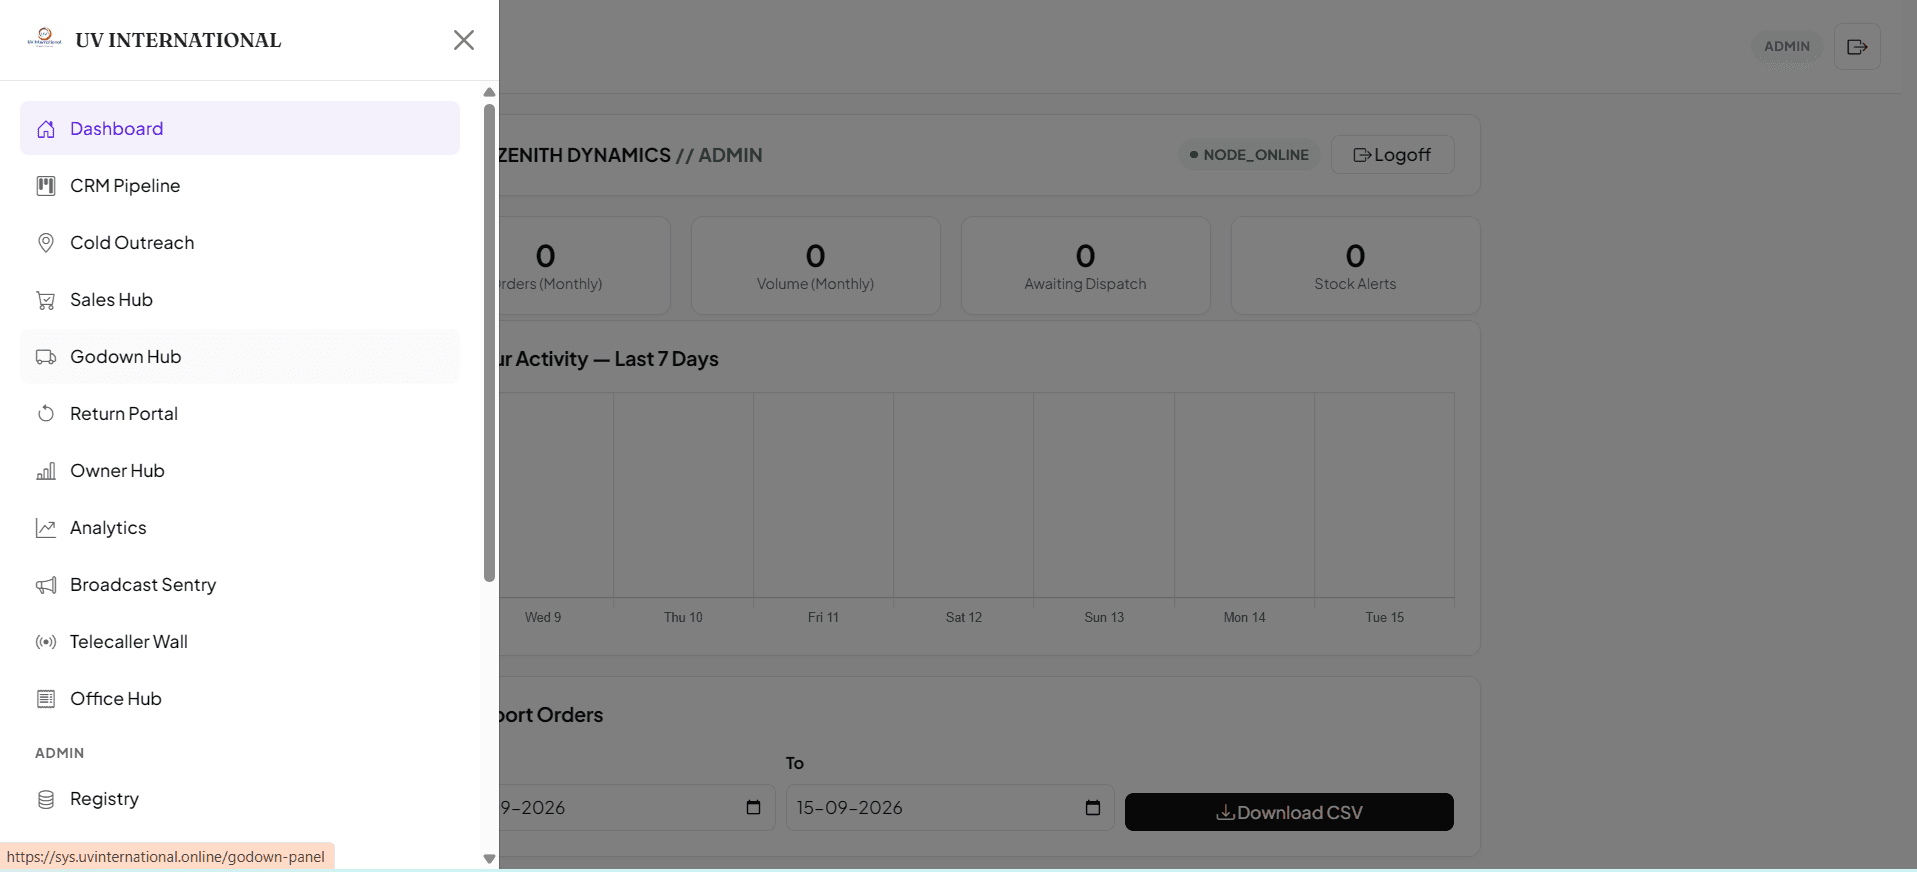
Task: Click the Sales Hub cart icon
Action: coord(46,300)
